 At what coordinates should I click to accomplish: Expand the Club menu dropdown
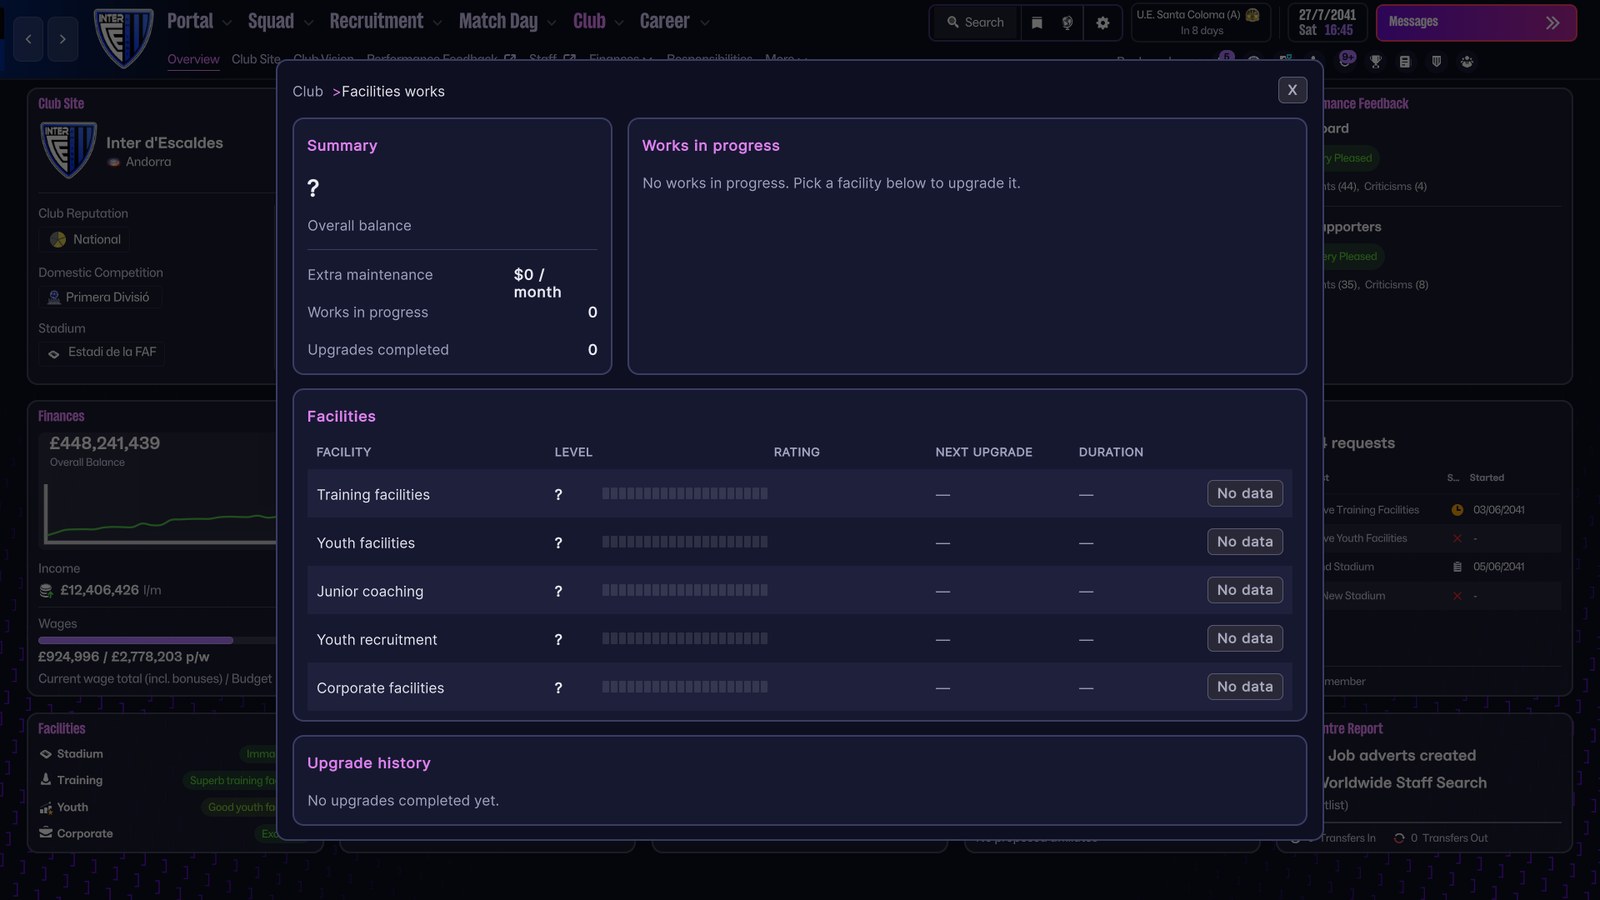pyautogui.click(x=619, y=23)
